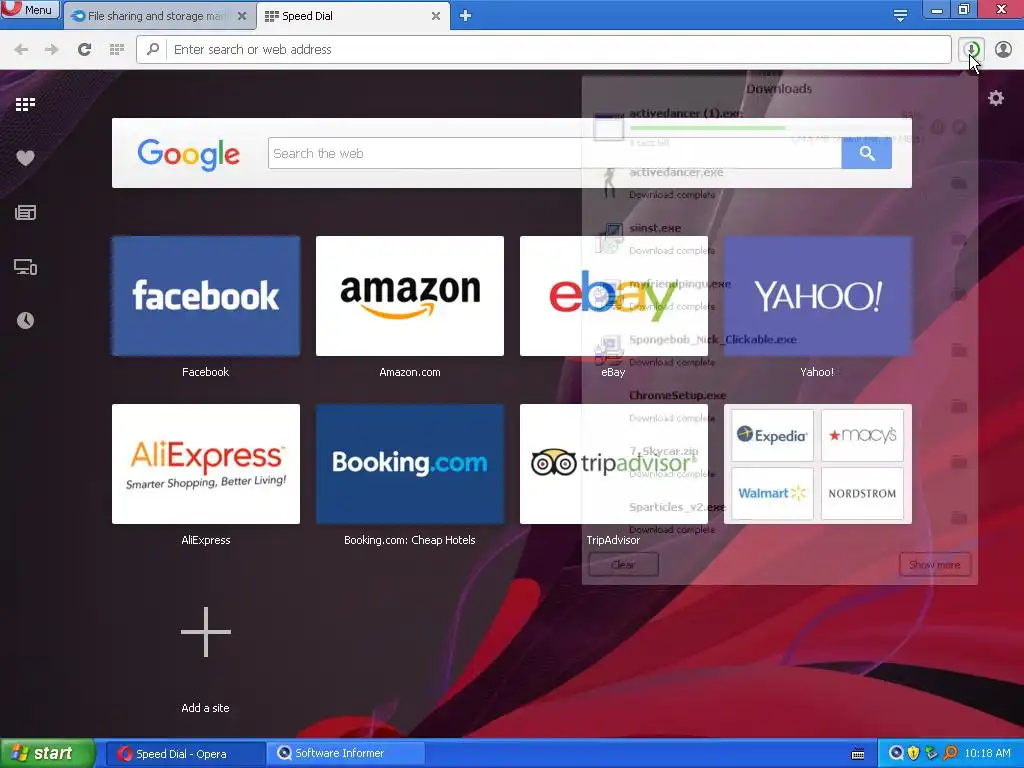1024x768 pixels.
Task: Click the blue Google search button
Action: pos(867,153)
